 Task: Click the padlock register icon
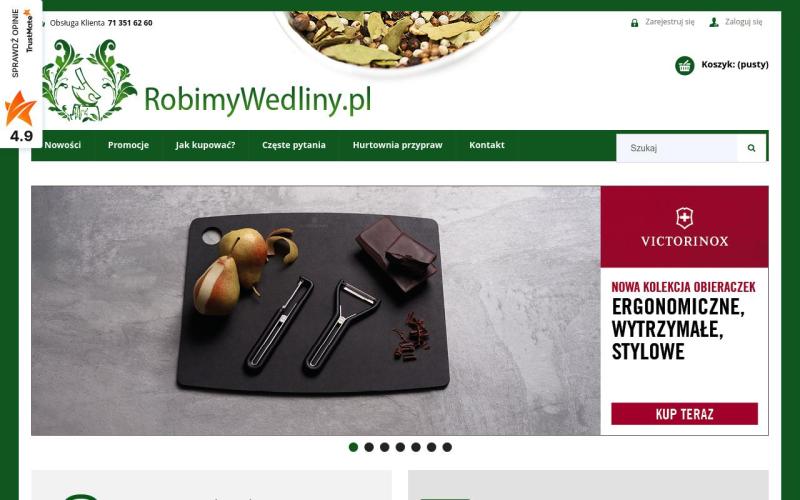coord(635,22)
